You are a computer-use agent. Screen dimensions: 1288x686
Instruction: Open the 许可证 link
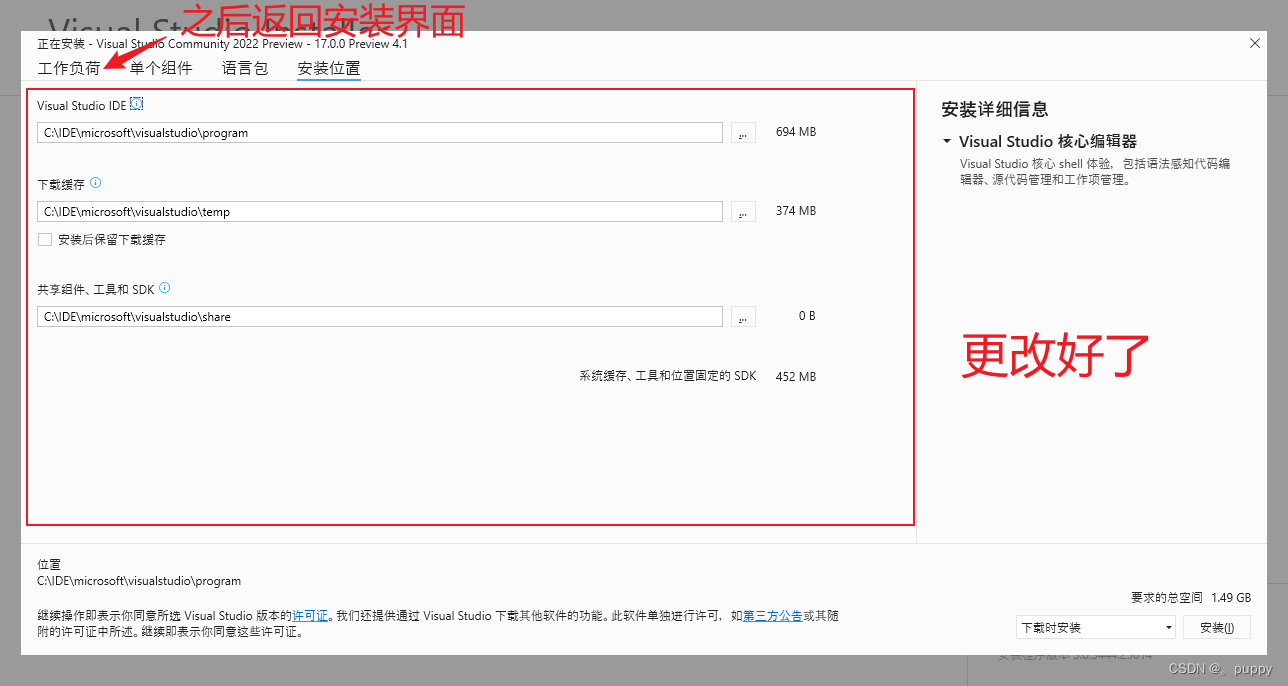[x=310, y=616]
